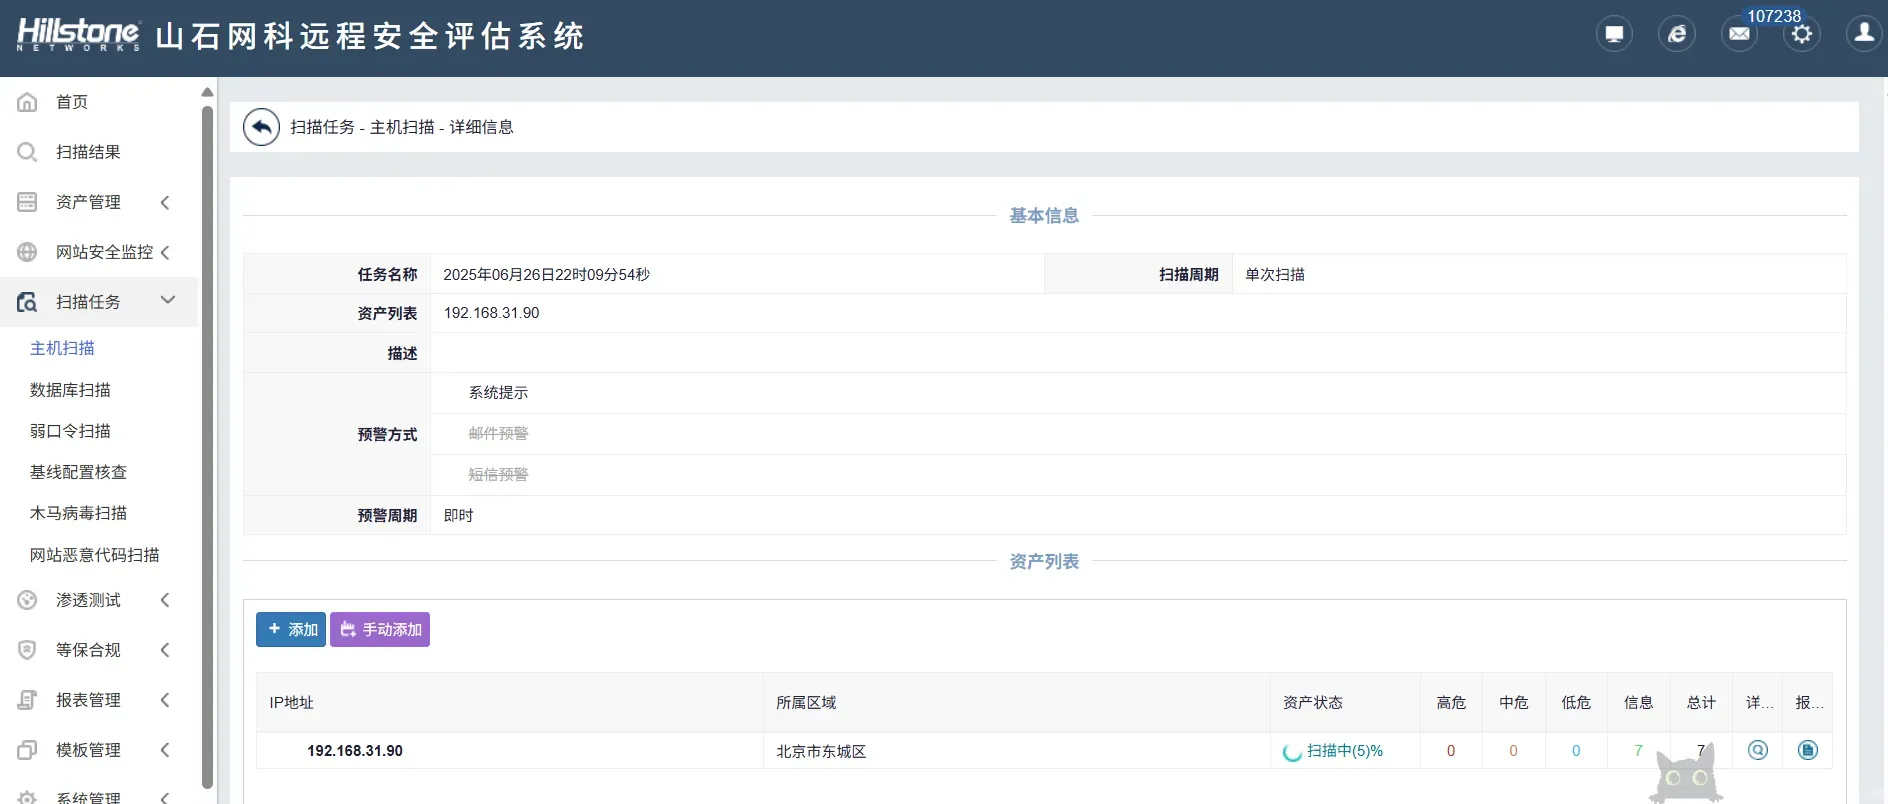Click the 首页 home icon in sidebar
The width and height of the screenshot is (1888, 804).
coord(27,102)
